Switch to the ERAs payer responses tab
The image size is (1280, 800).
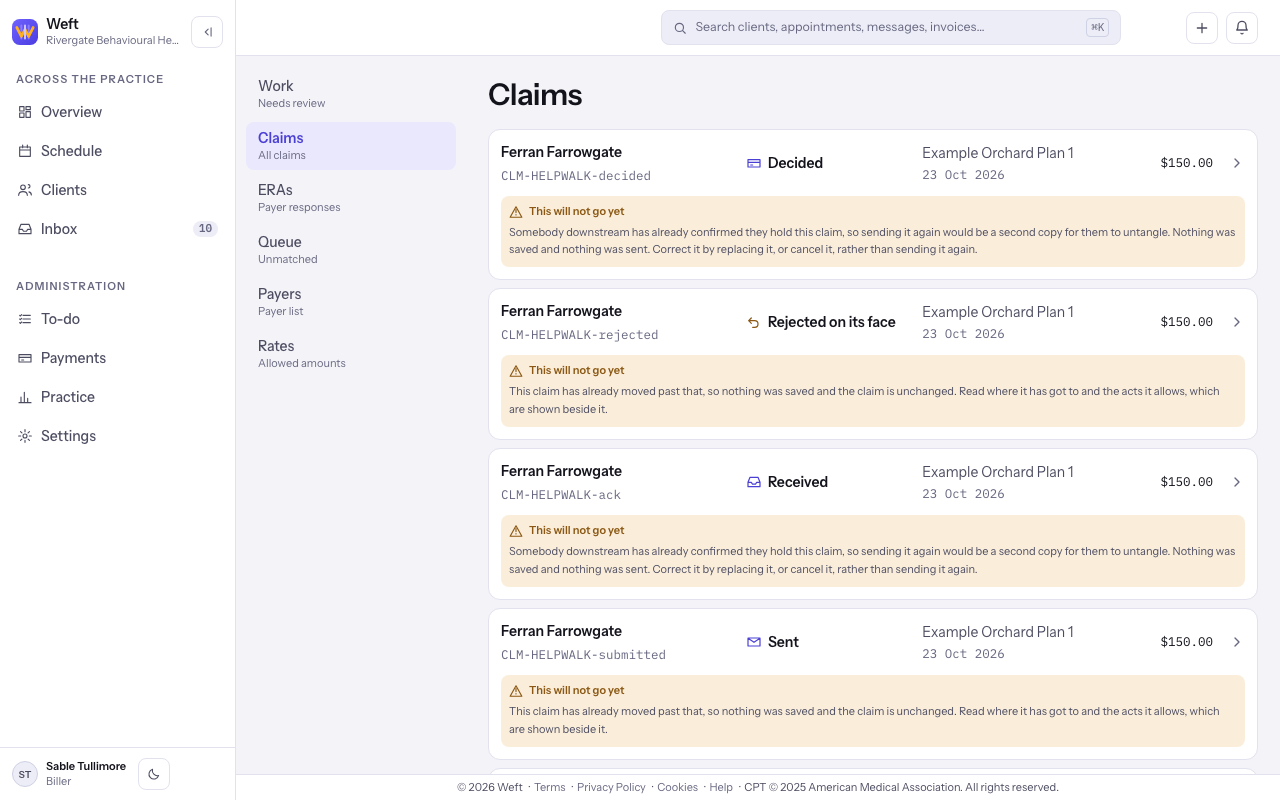coord(351,198)
